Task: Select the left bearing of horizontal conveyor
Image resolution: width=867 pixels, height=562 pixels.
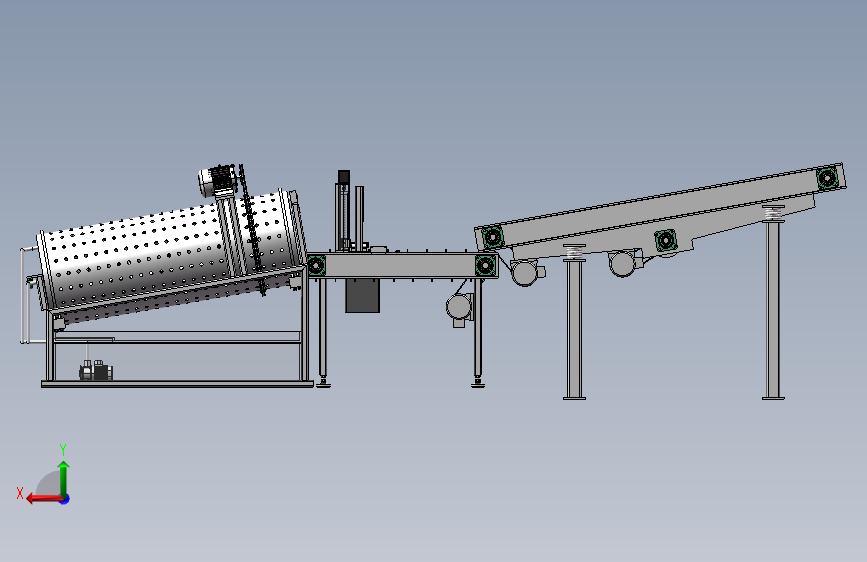Action: point(316,266)
